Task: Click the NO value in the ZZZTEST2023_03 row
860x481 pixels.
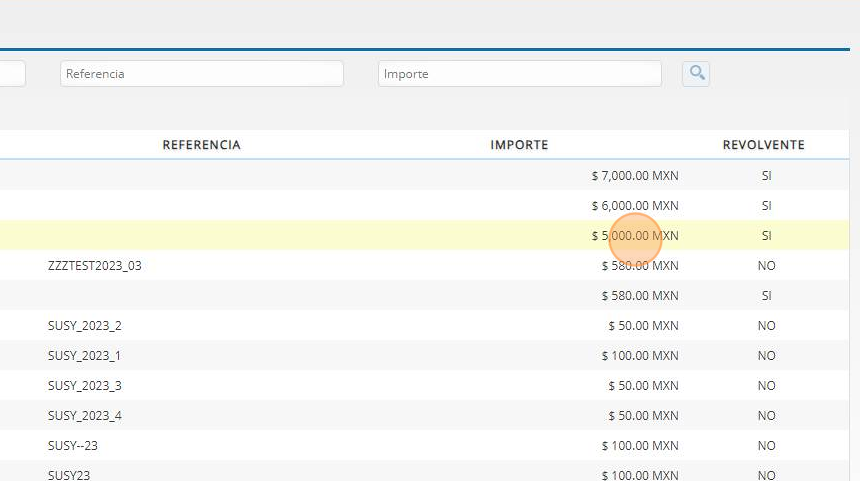Action: point(766,265)
